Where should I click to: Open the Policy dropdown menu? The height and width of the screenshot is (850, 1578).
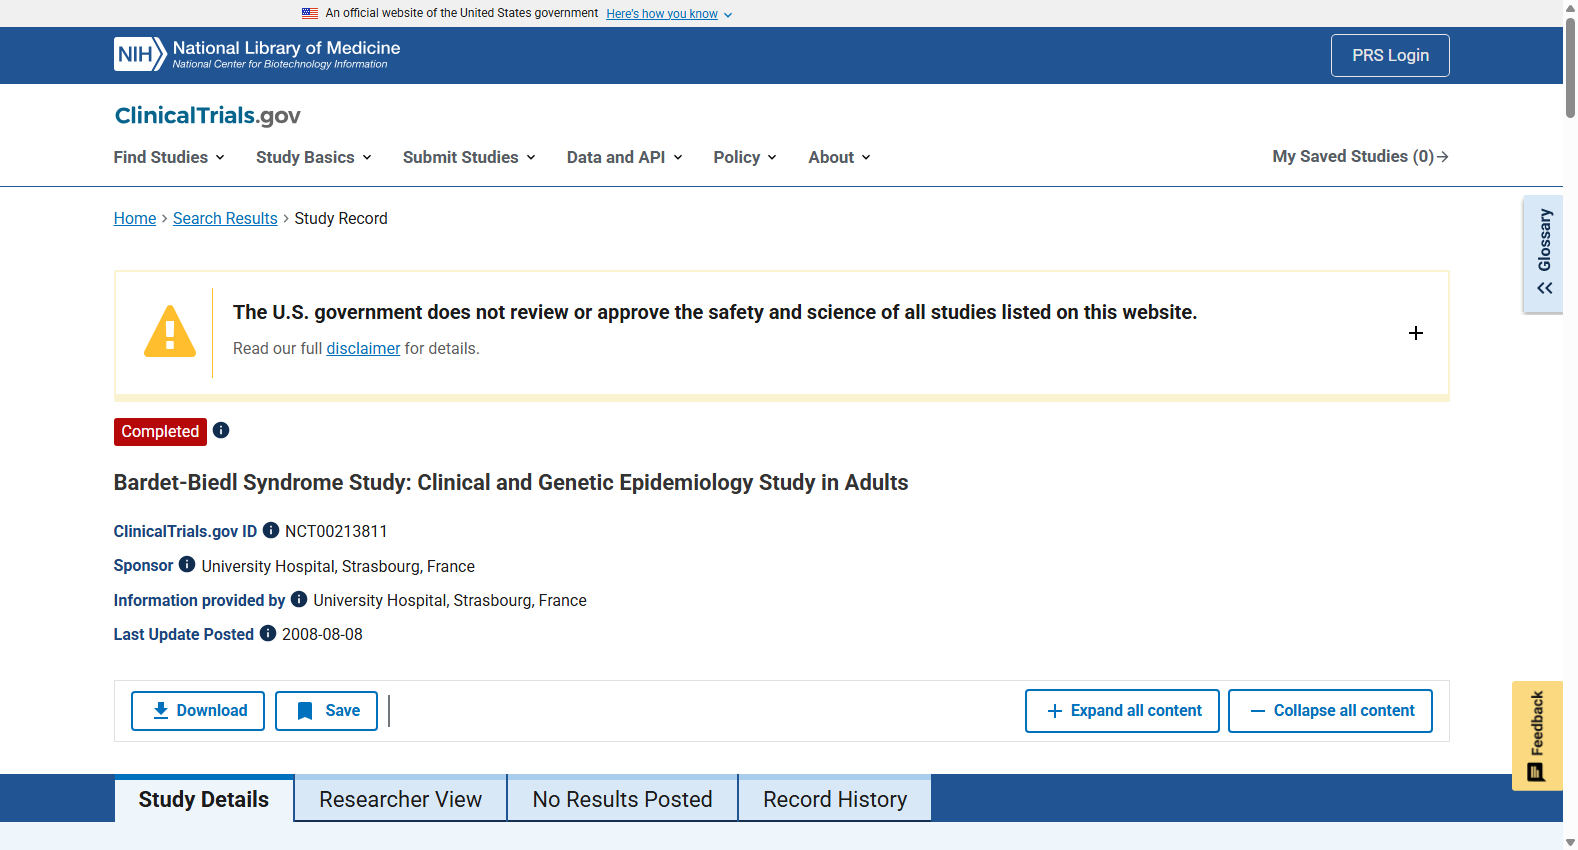pos(745,157)
